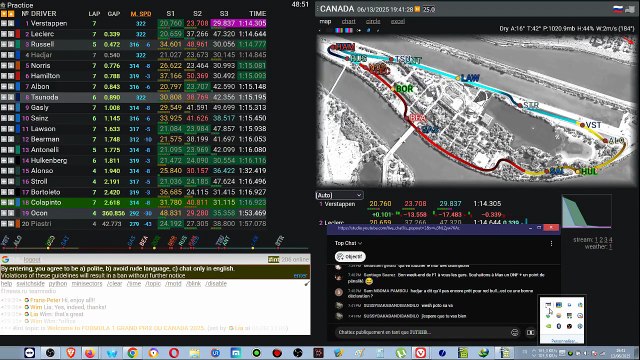Viewport: 640px width, 360px height.
Task: Click the YouTube chat message input field
Action: (422, 332)
